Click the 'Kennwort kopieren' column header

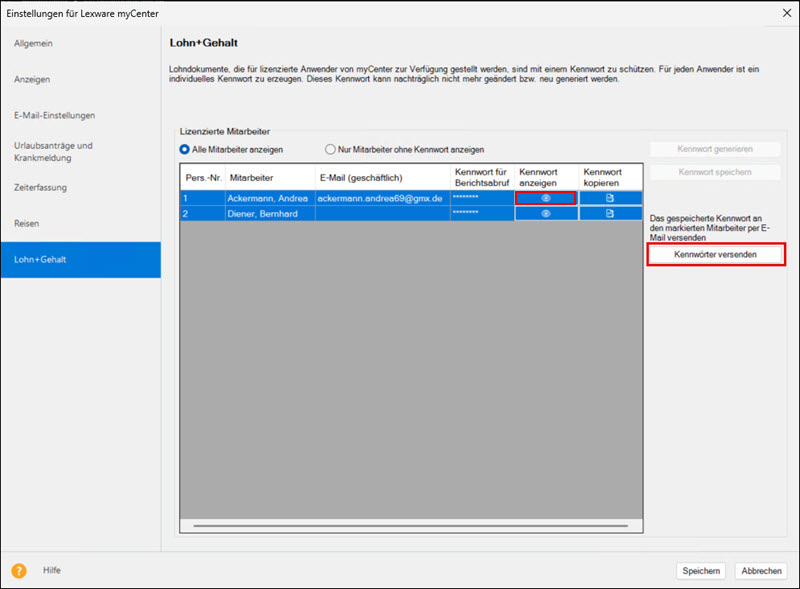(x=610, y=178)
